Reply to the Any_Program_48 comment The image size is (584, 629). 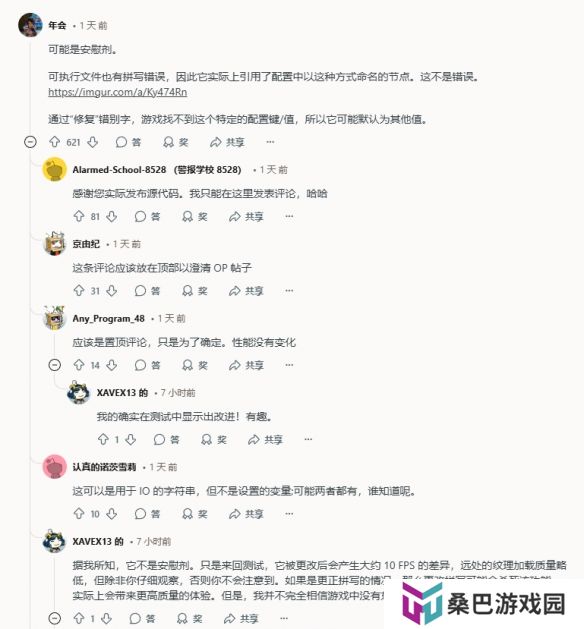(147, 365)
